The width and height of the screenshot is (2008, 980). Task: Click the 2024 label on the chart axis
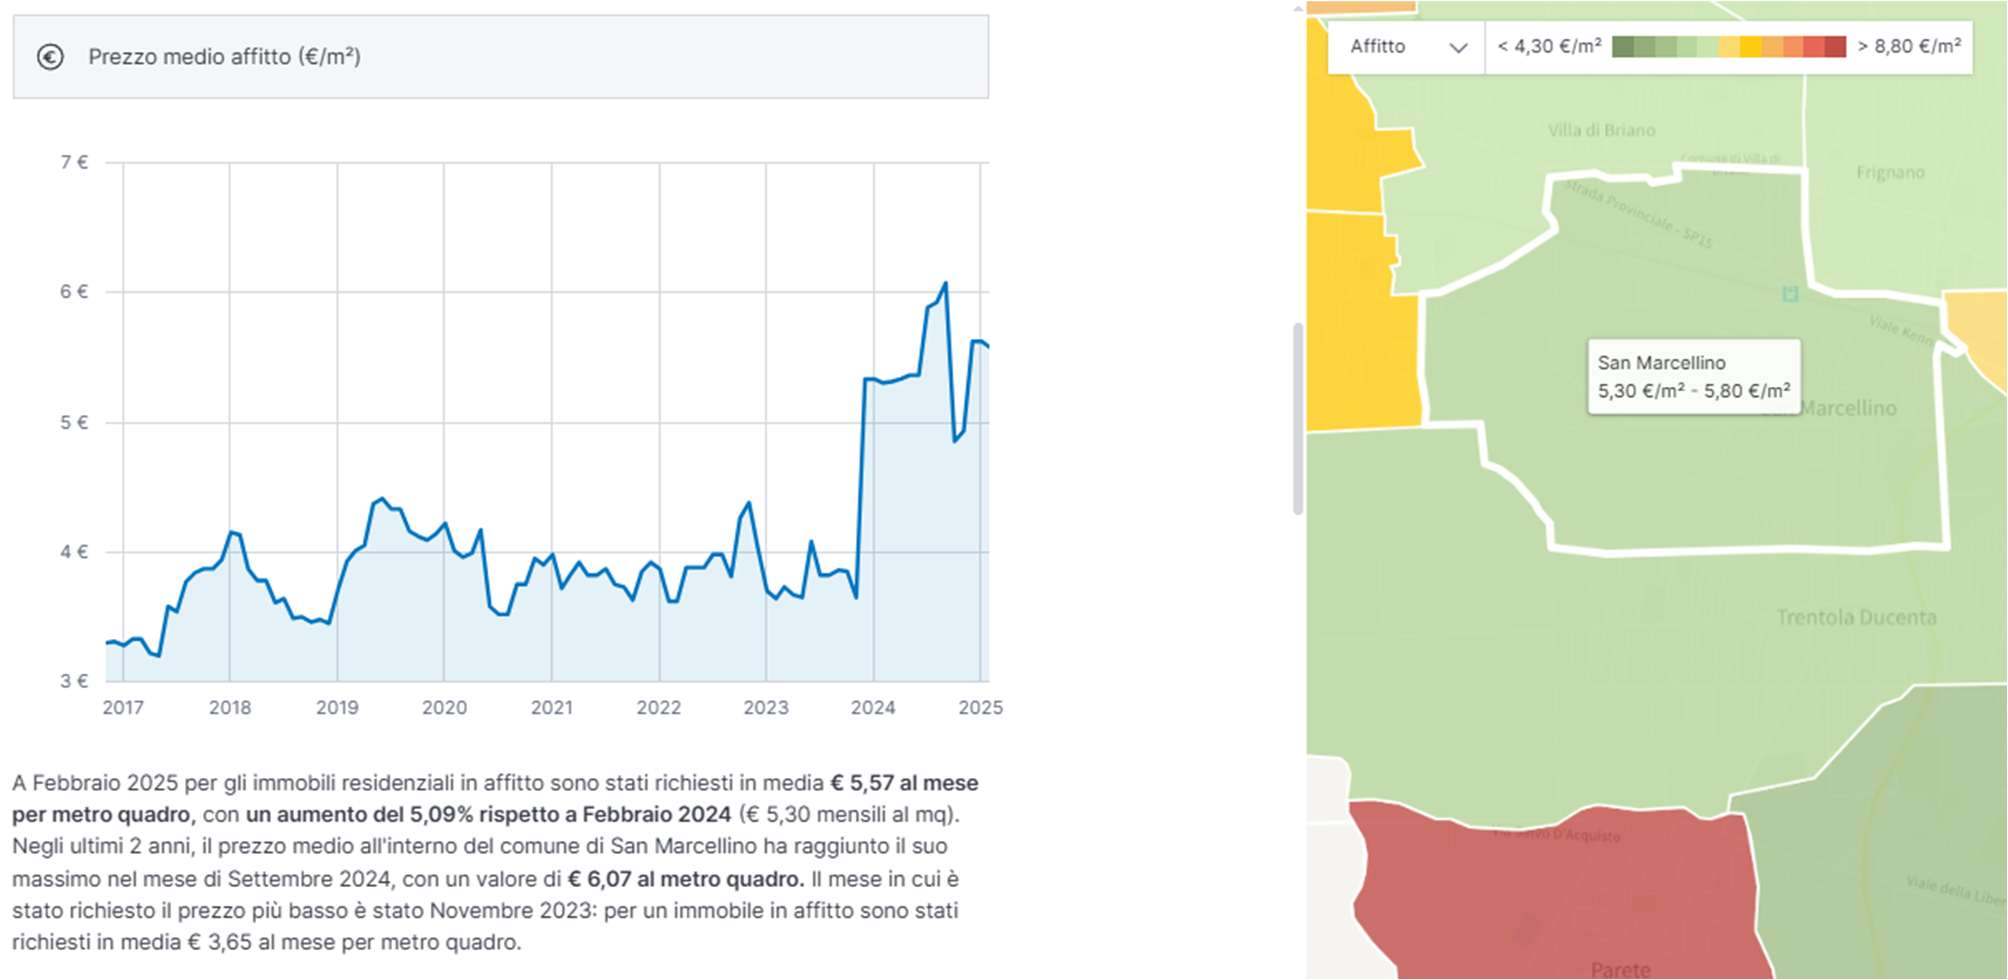click(873, 708)
